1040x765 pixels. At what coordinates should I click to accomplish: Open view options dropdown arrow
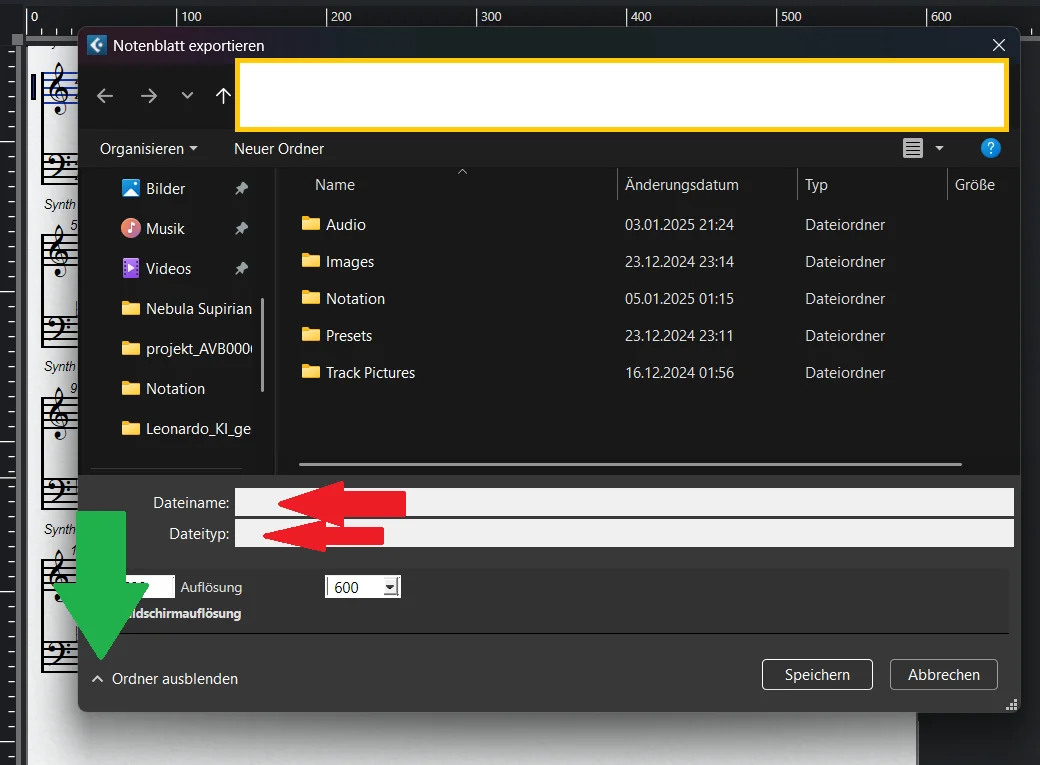939,148
